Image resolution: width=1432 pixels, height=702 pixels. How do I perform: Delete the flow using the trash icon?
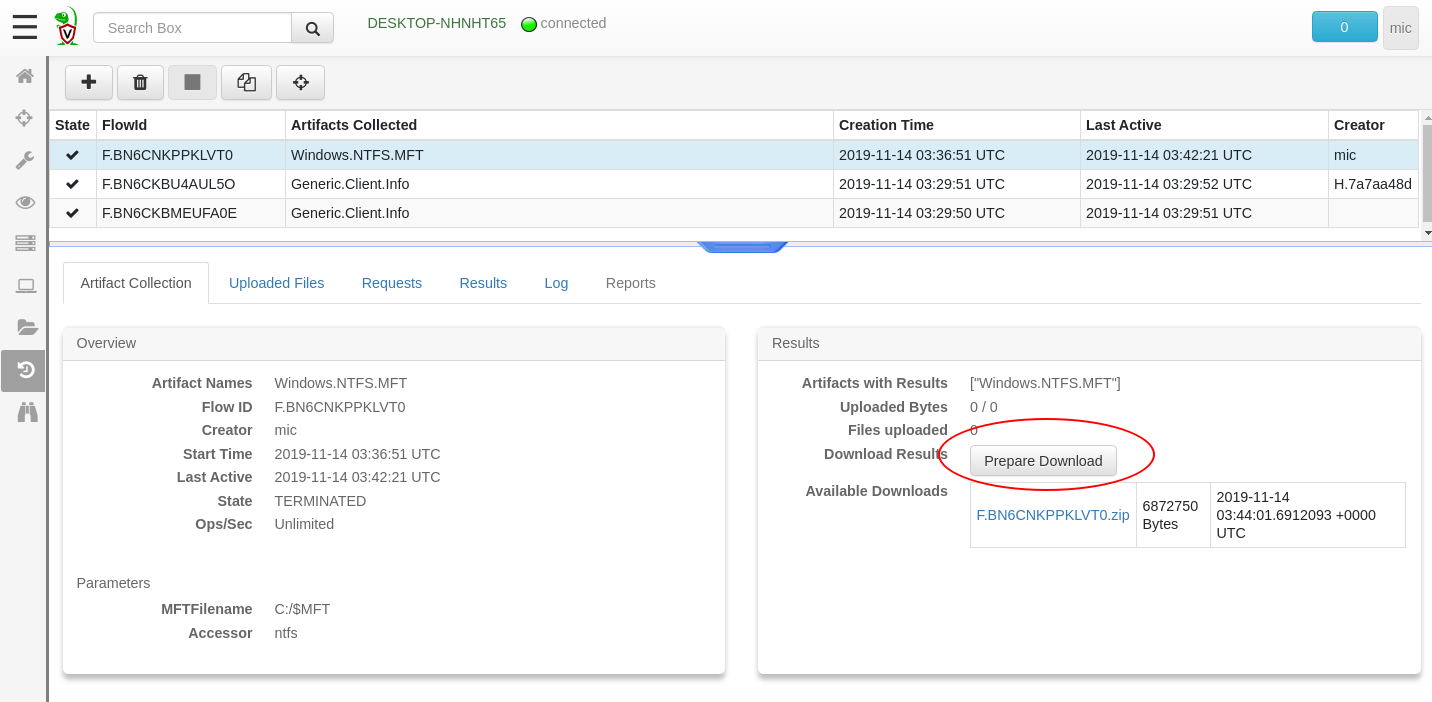(x=140, y=82)
